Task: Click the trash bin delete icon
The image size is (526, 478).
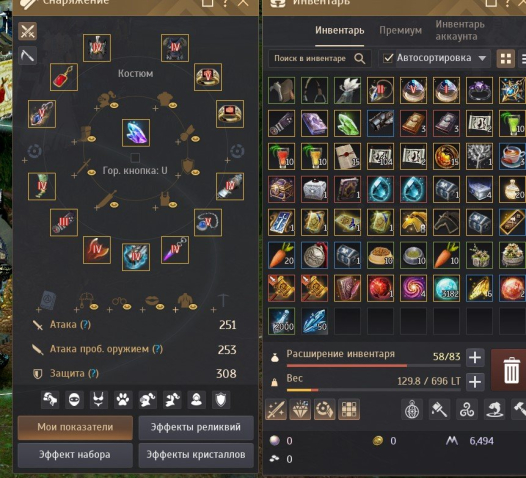Action: coord(511,370)
